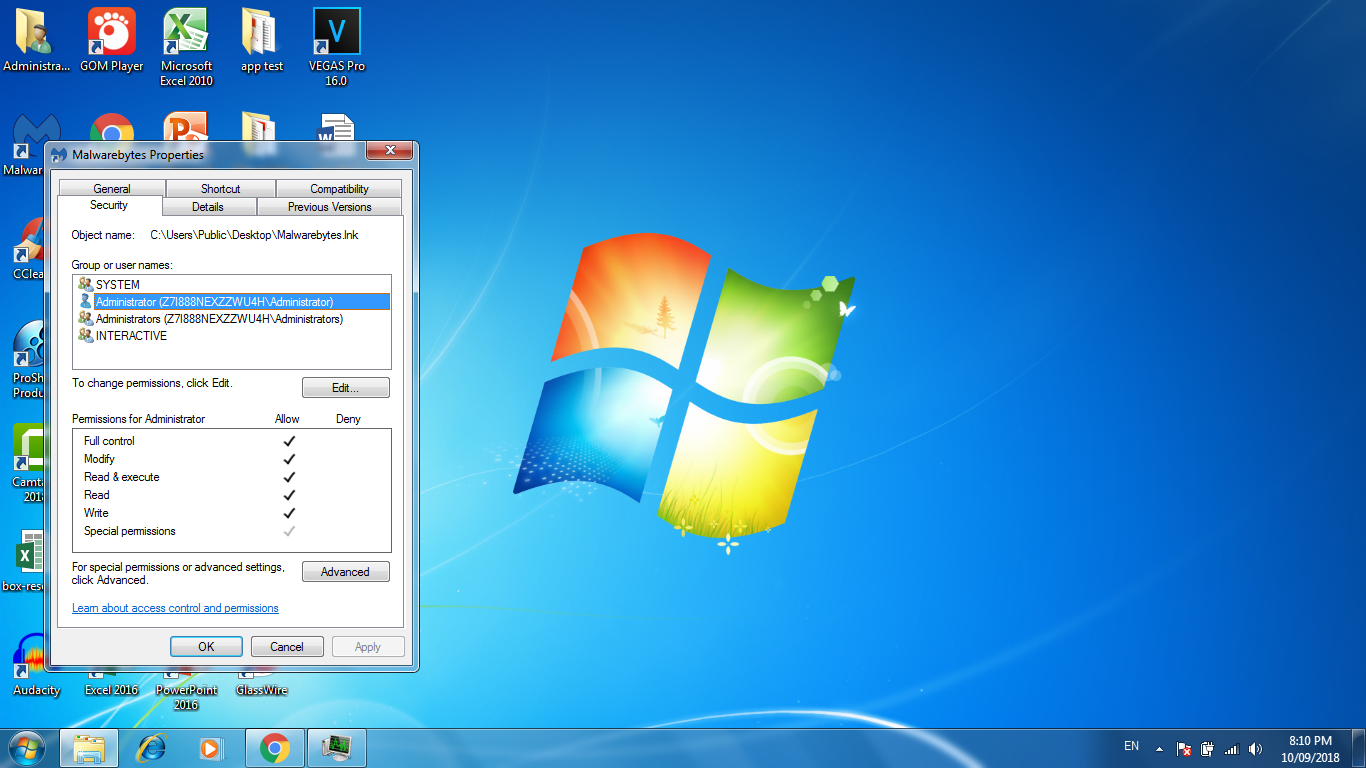Click the Windows Start orb

pos(27,748)
